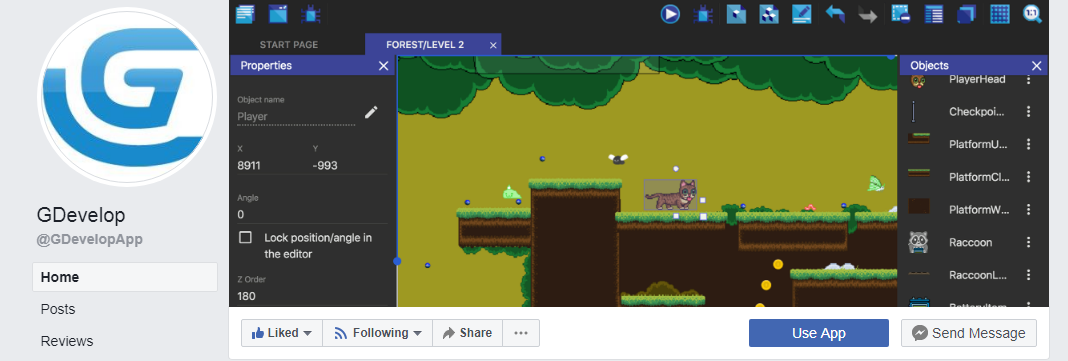Click the greyed-out redo arrow icon

(868, 14)
